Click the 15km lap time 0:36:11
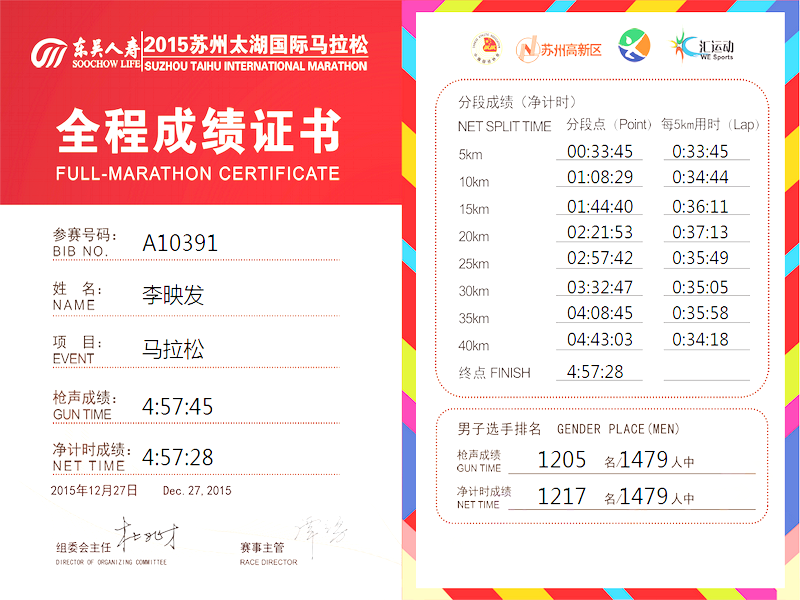800x600 pixels. tap(700, 207)
